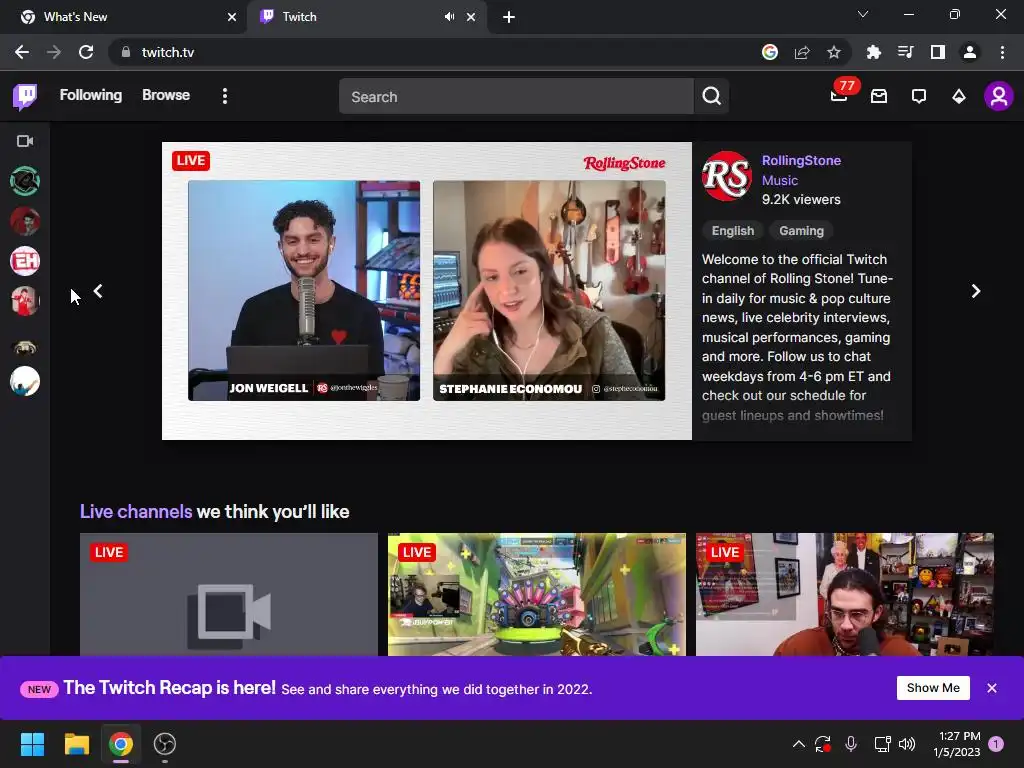This screenshot has height=768, width=1024.
Task: Open the first live channel placeholder thumbnail
Action: tap(229, 594)
